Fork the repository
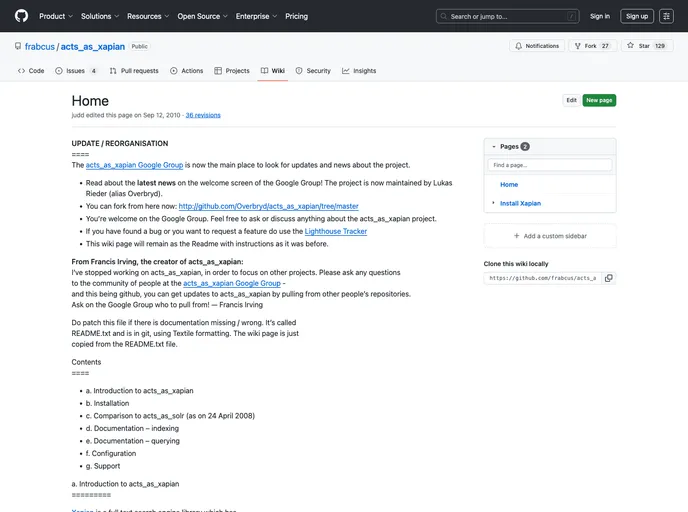This screenshot has width=688, height=512. [x=592, y=46]
